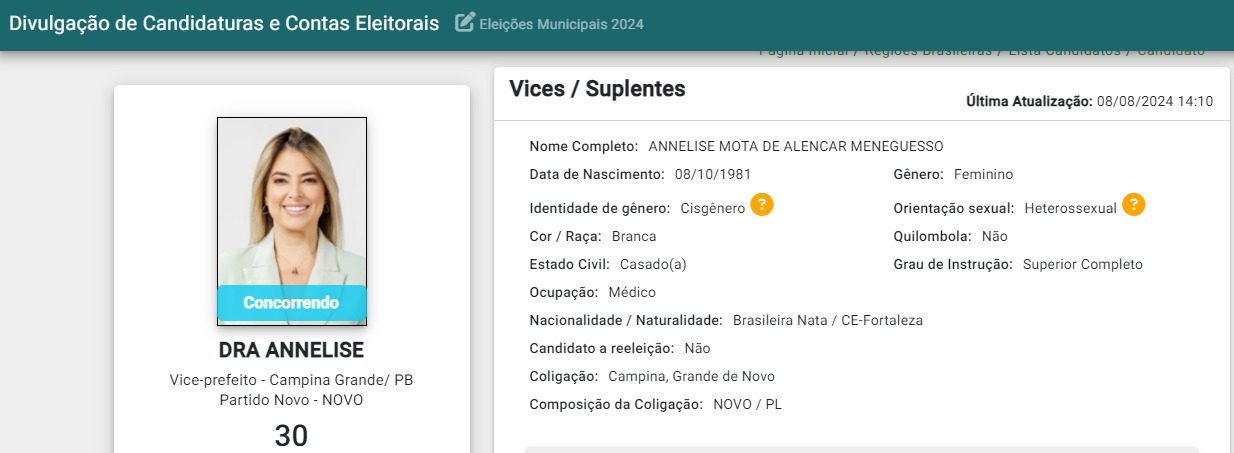Click the Partido Novo - NOVO text
Screen dimensions: 1234x453
(291, 400)
